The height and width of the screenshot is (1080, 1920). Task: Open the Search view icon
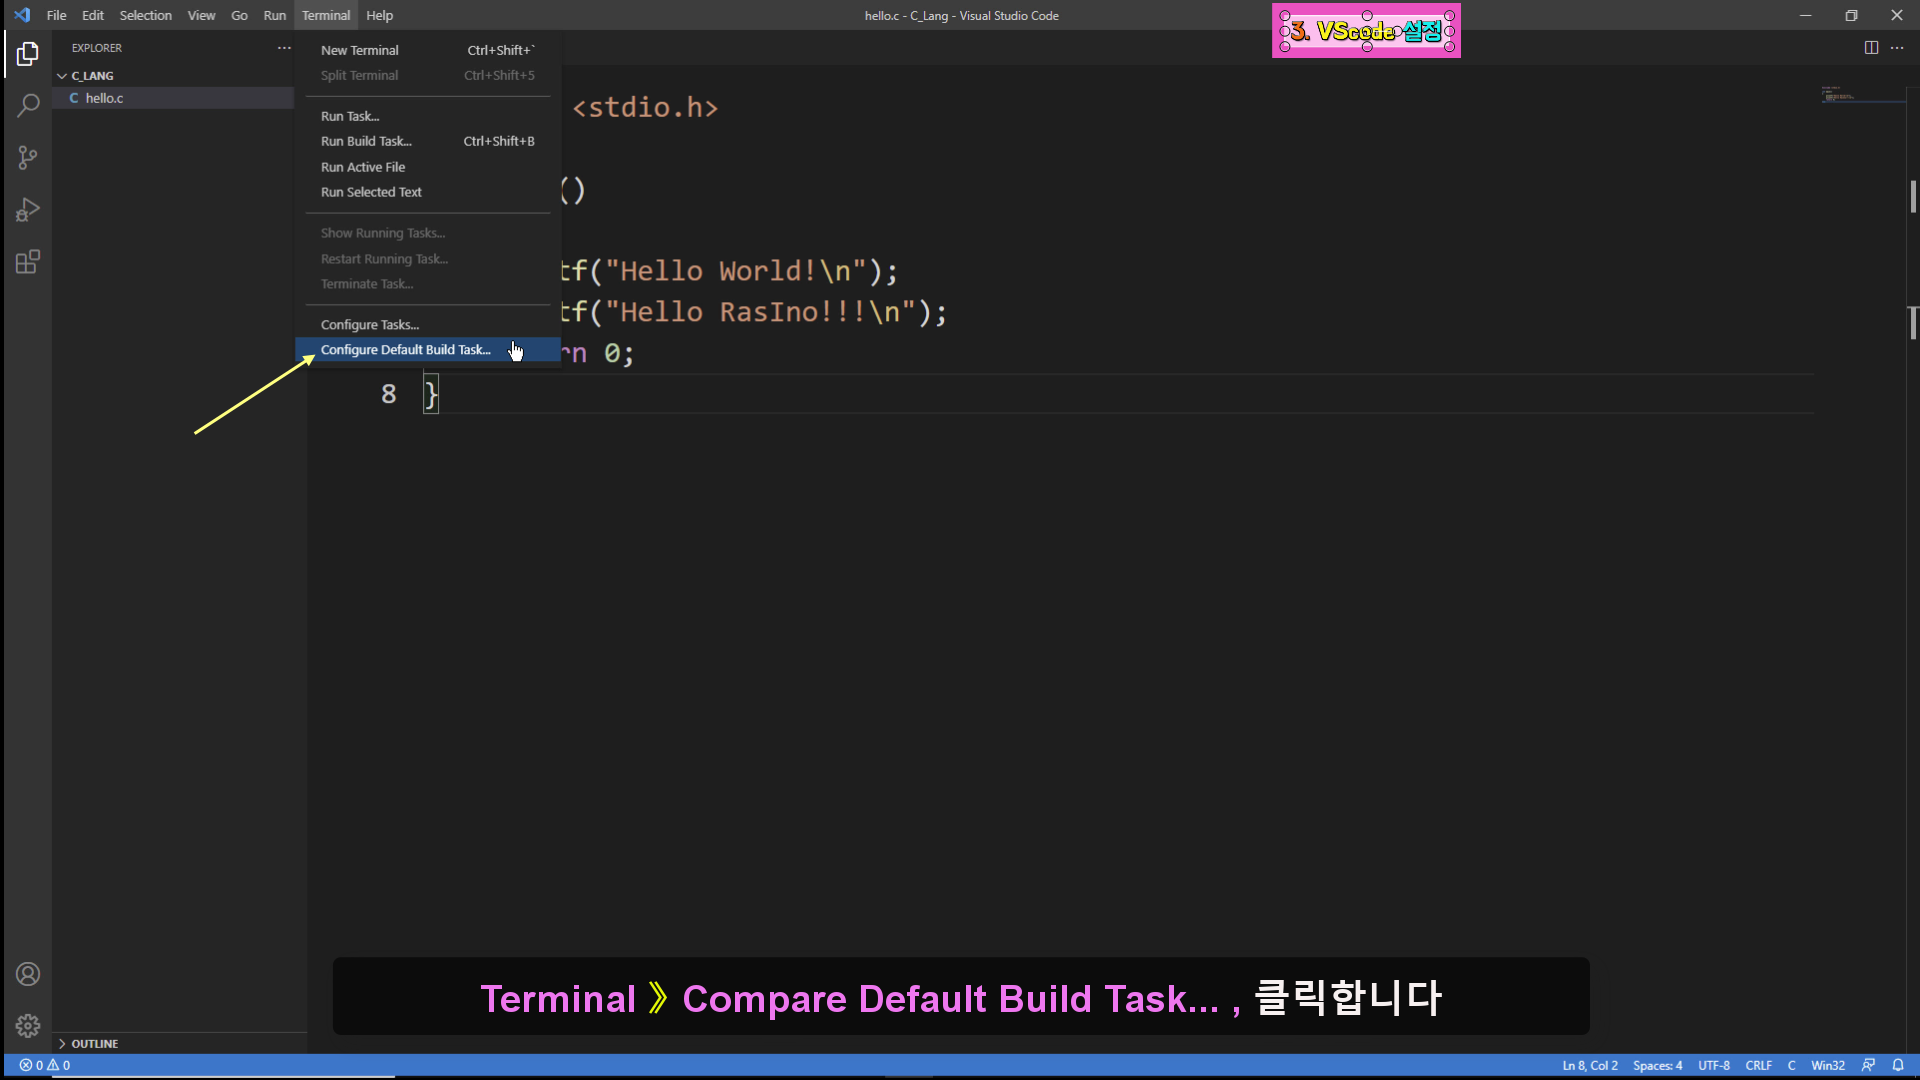click(x=28, y=105)
